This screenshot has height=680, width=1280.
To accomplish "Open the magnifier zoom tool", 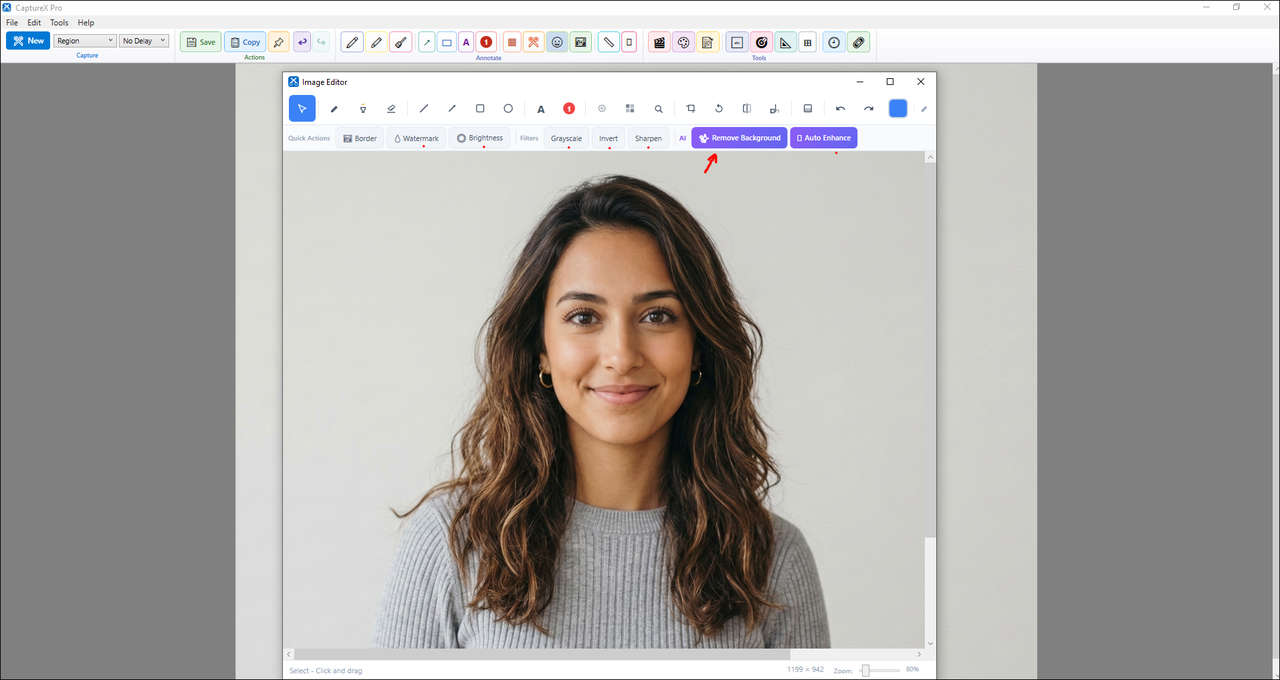I will coord(657,108).
